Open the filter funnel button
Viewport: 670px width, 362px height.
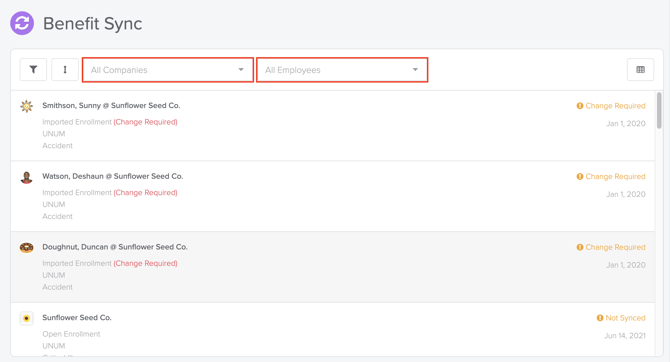pos(33,70)
